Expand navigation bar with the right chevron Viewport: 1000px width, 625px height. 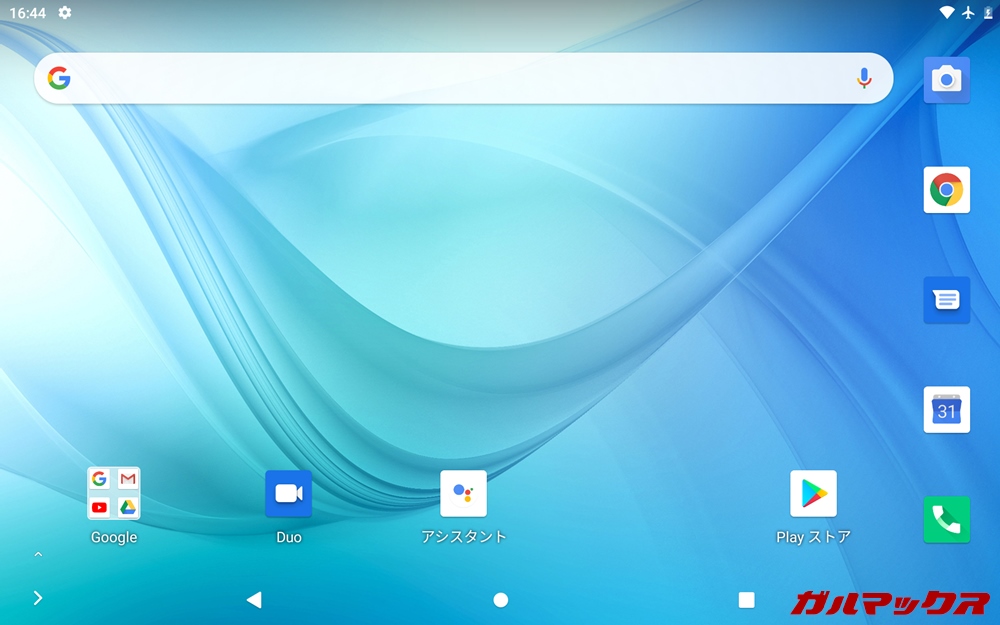pyautogui.click(x=38, y=598)
